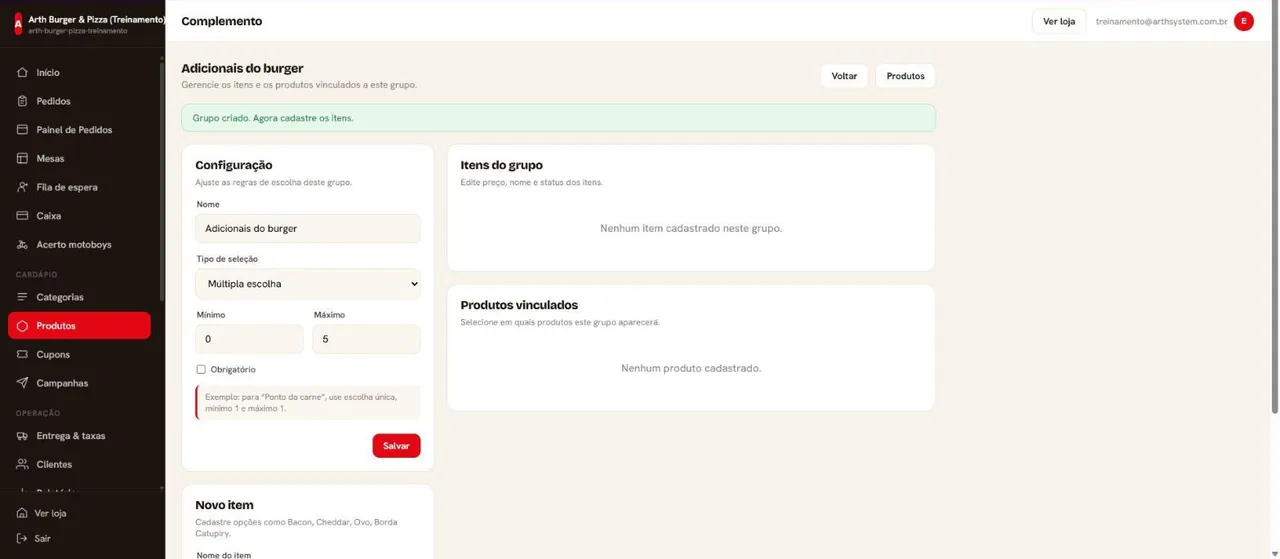Image resolution: width=1280 pixels, height=559 pixels.
Task: Open Início from the home icon
Action: point(22,73)
